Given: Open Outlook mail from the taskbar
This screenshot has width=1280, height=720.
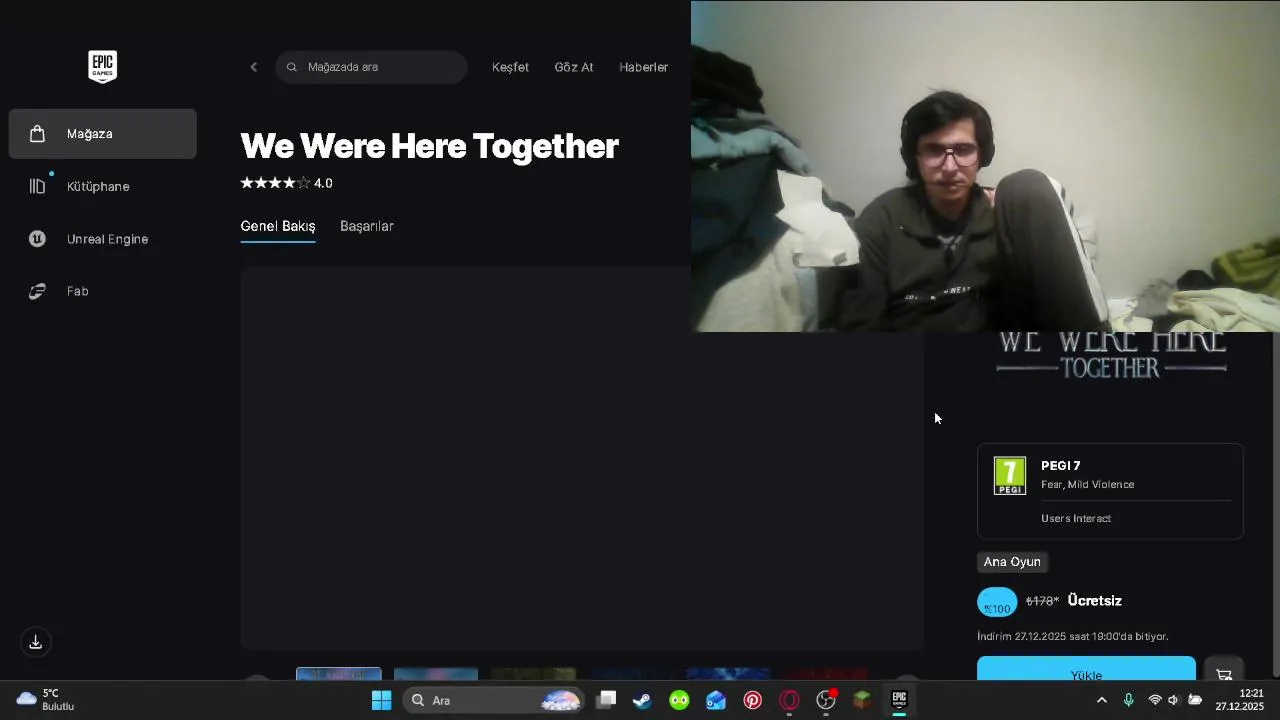Looking at the screenshot, I should pos(716,700).
